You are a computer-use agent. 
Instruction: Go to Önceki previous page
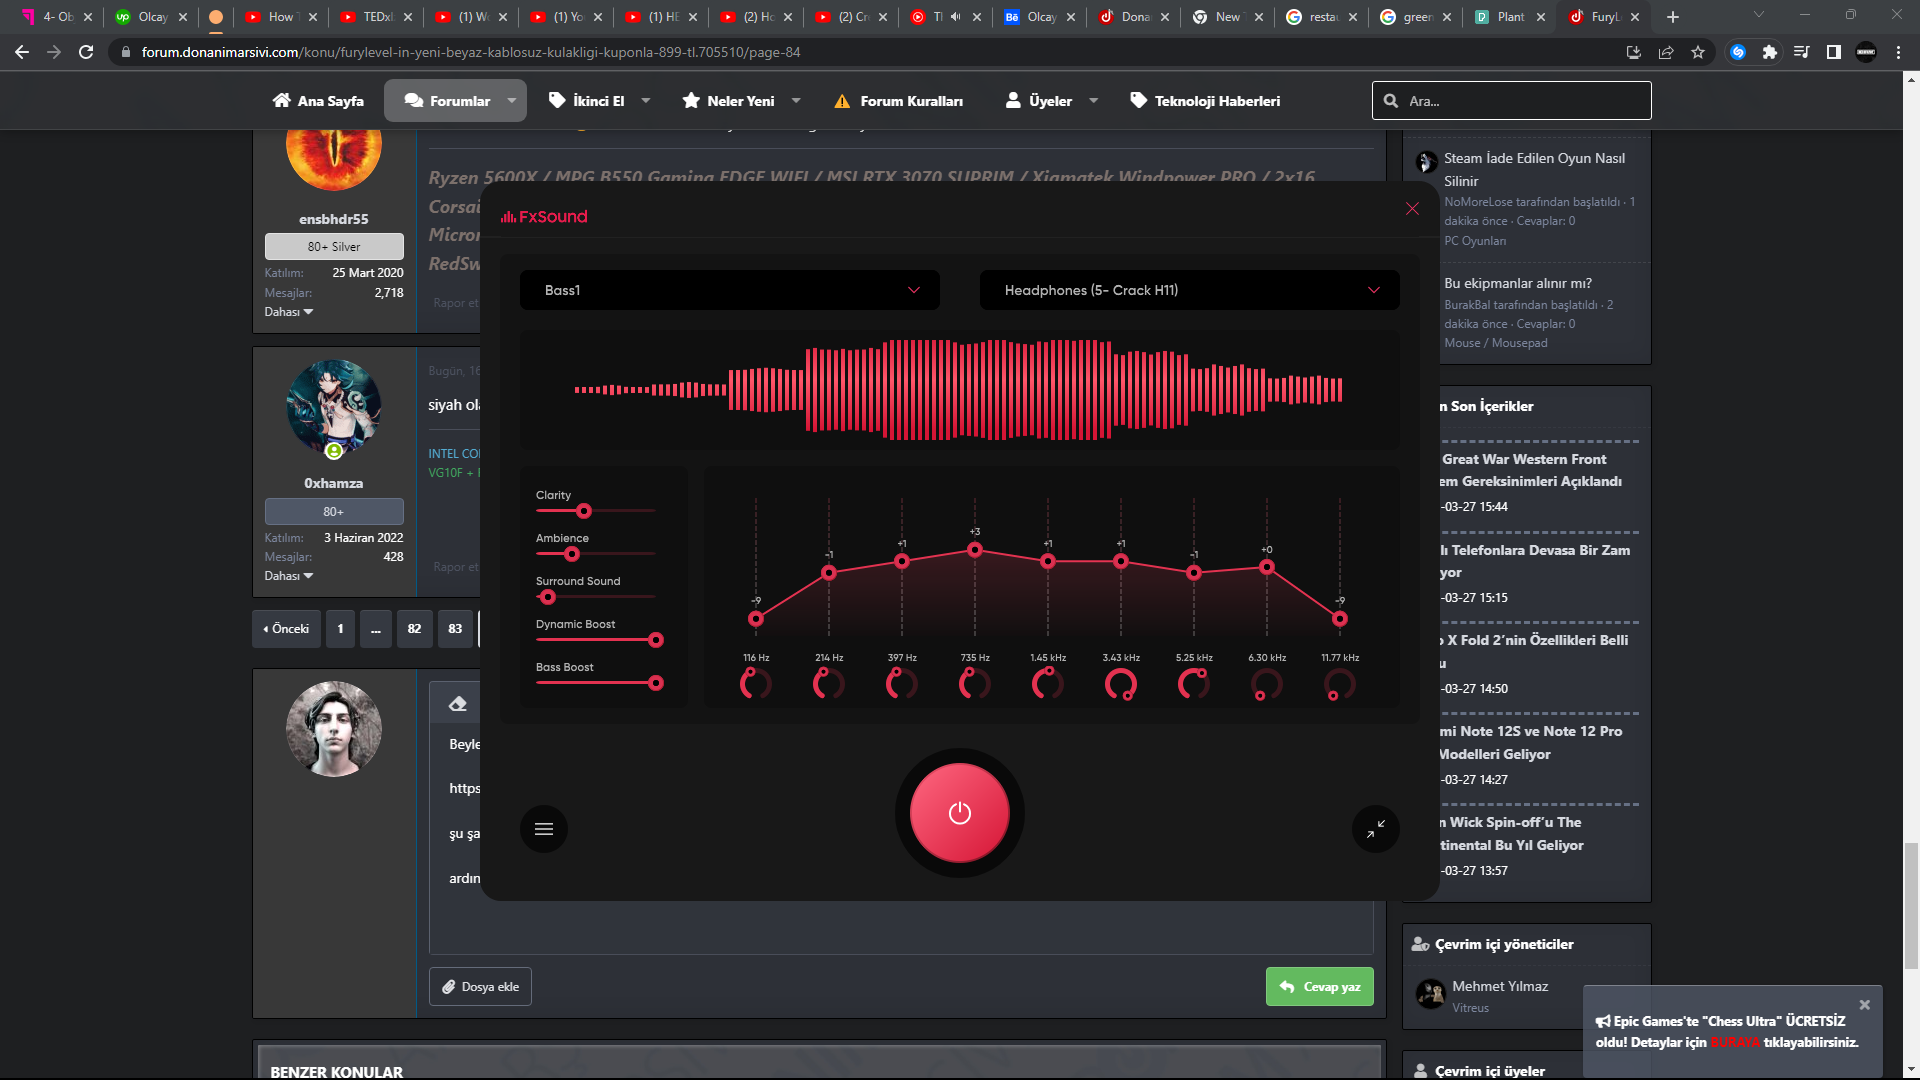coord(286,629)
